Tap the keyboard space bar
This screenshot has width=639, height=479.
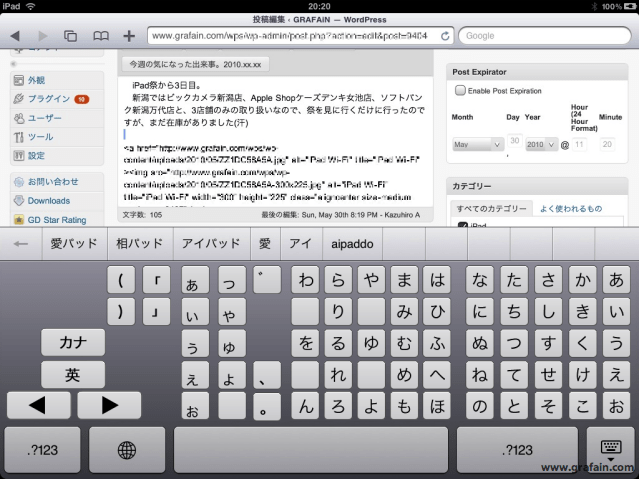pyautogui.click(x=311, y=450)
